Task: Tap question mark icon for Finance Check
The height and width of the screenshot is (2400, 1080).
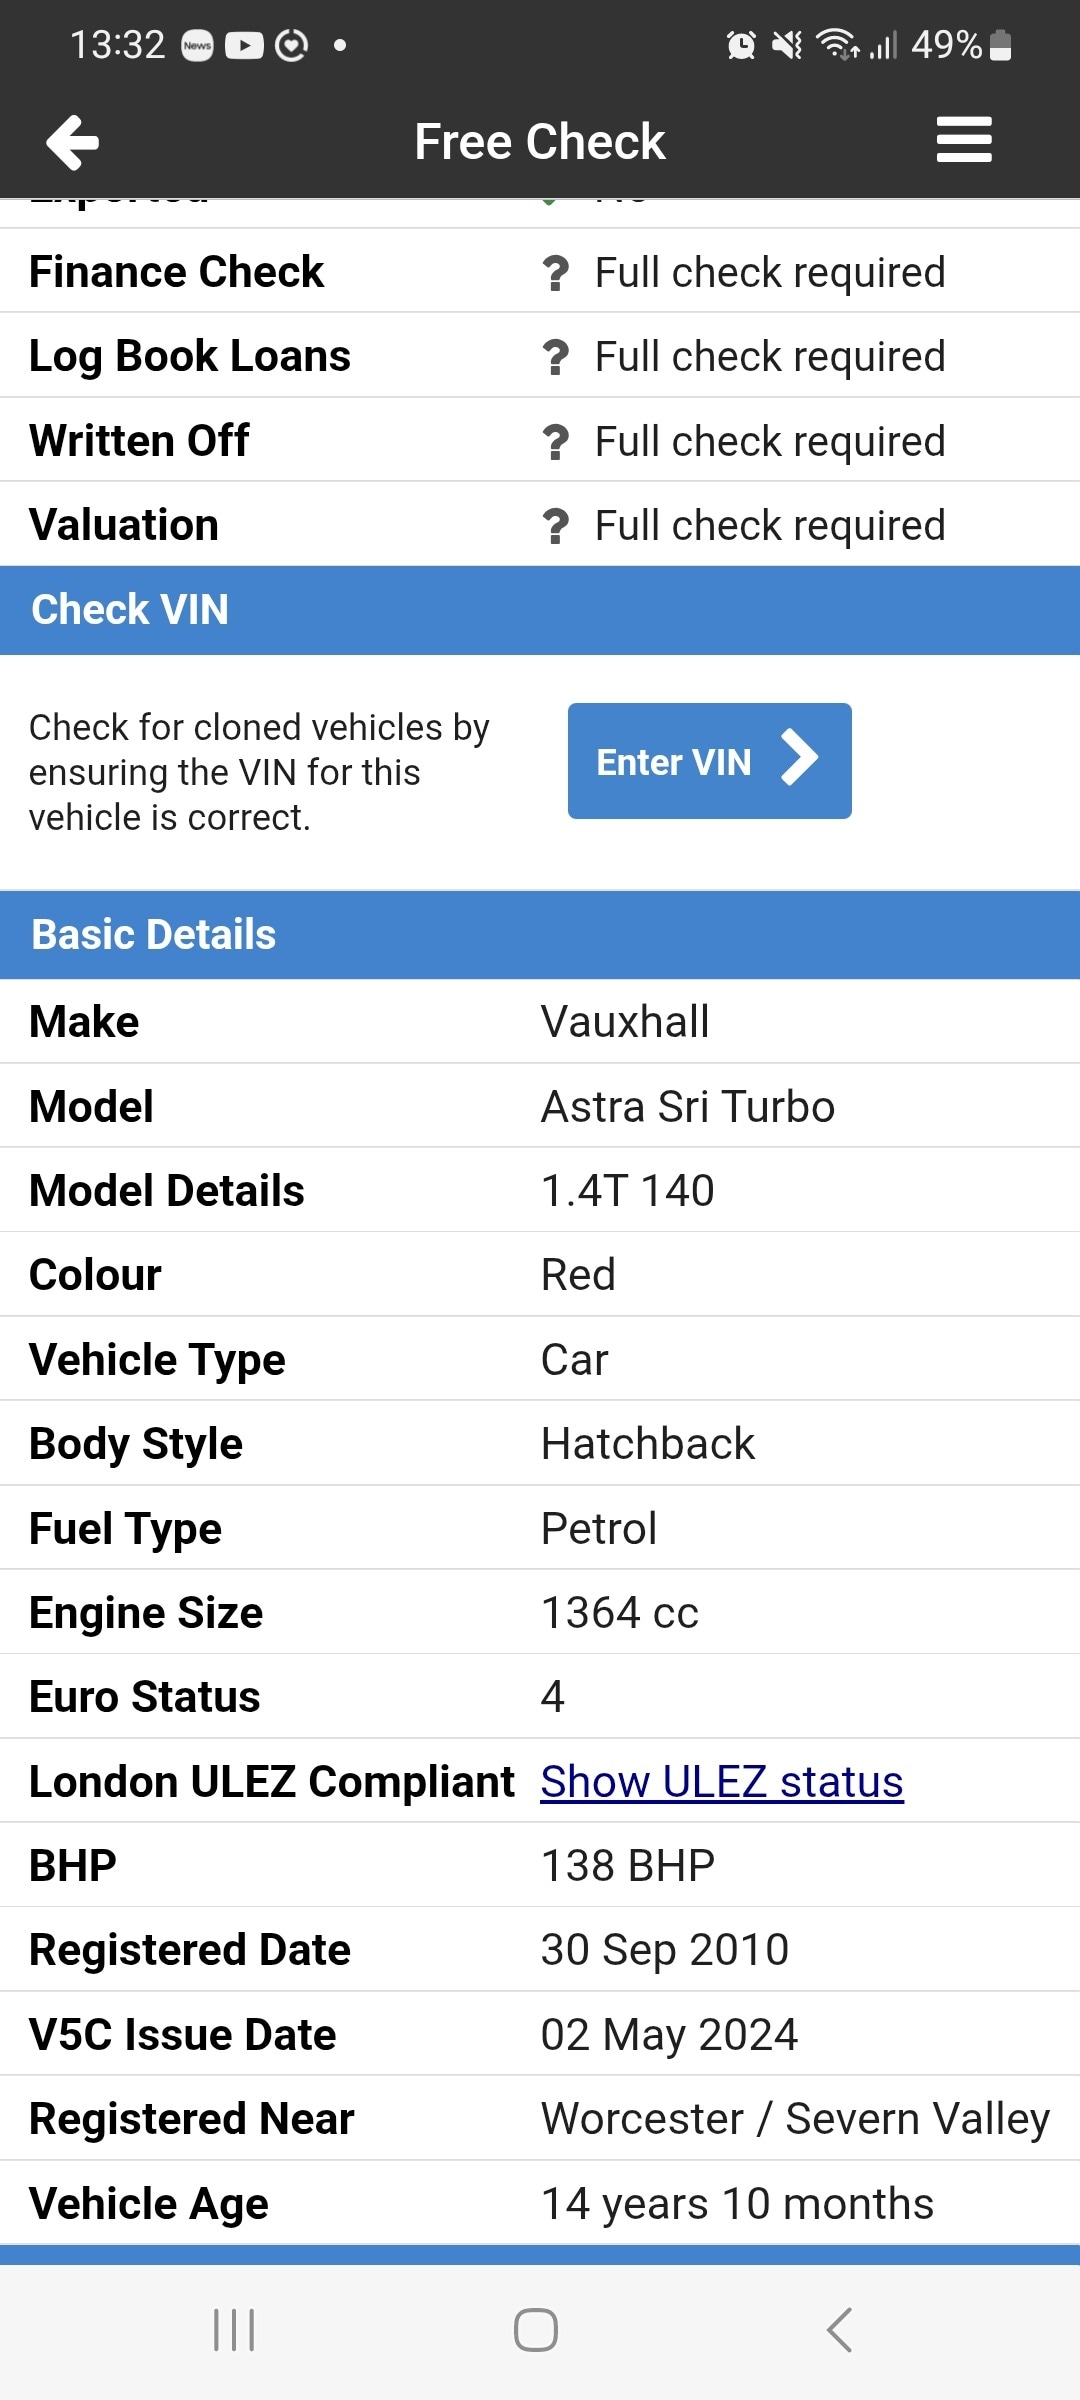Action: (x=555, y=273)
